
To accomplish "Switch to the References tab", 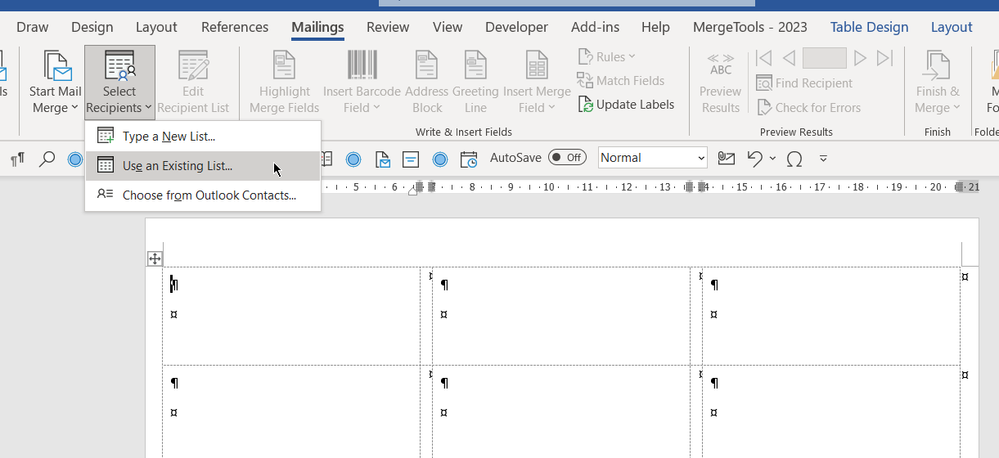I will [234, 27].
